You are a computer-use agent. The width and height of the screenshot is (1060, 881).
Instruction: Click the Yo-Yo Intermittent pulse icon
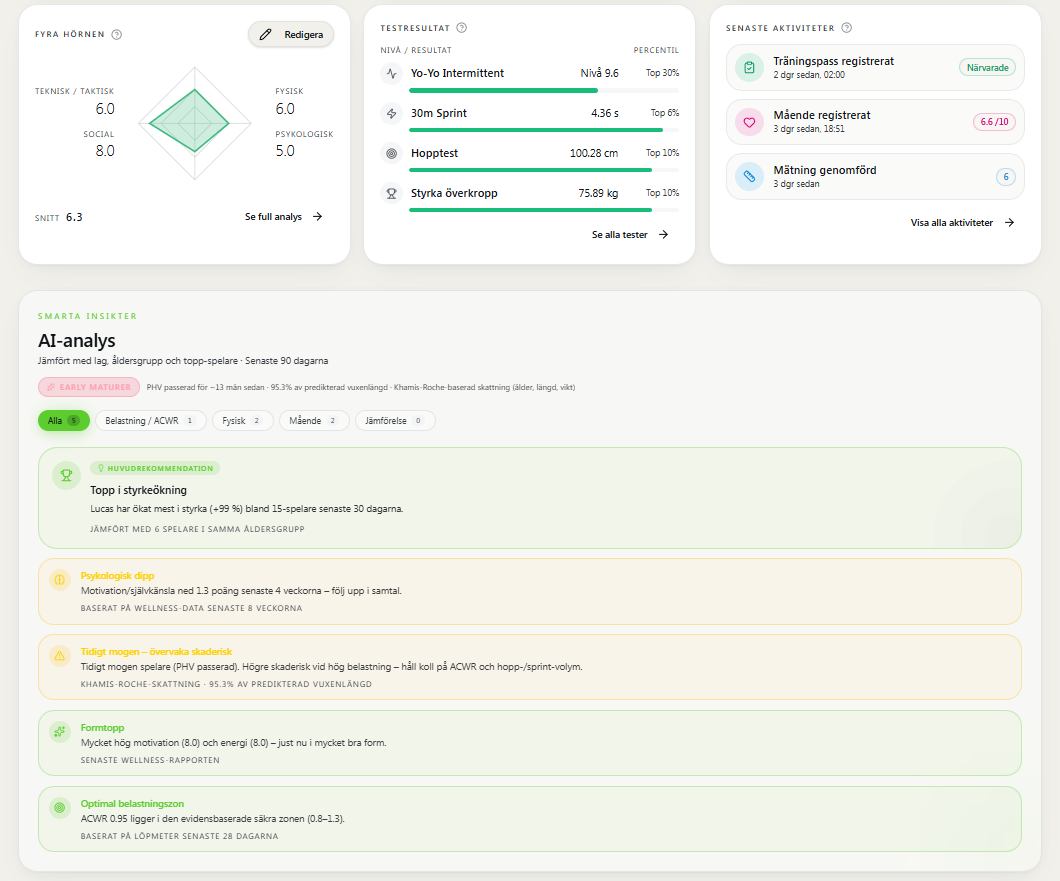click(391, 73)
